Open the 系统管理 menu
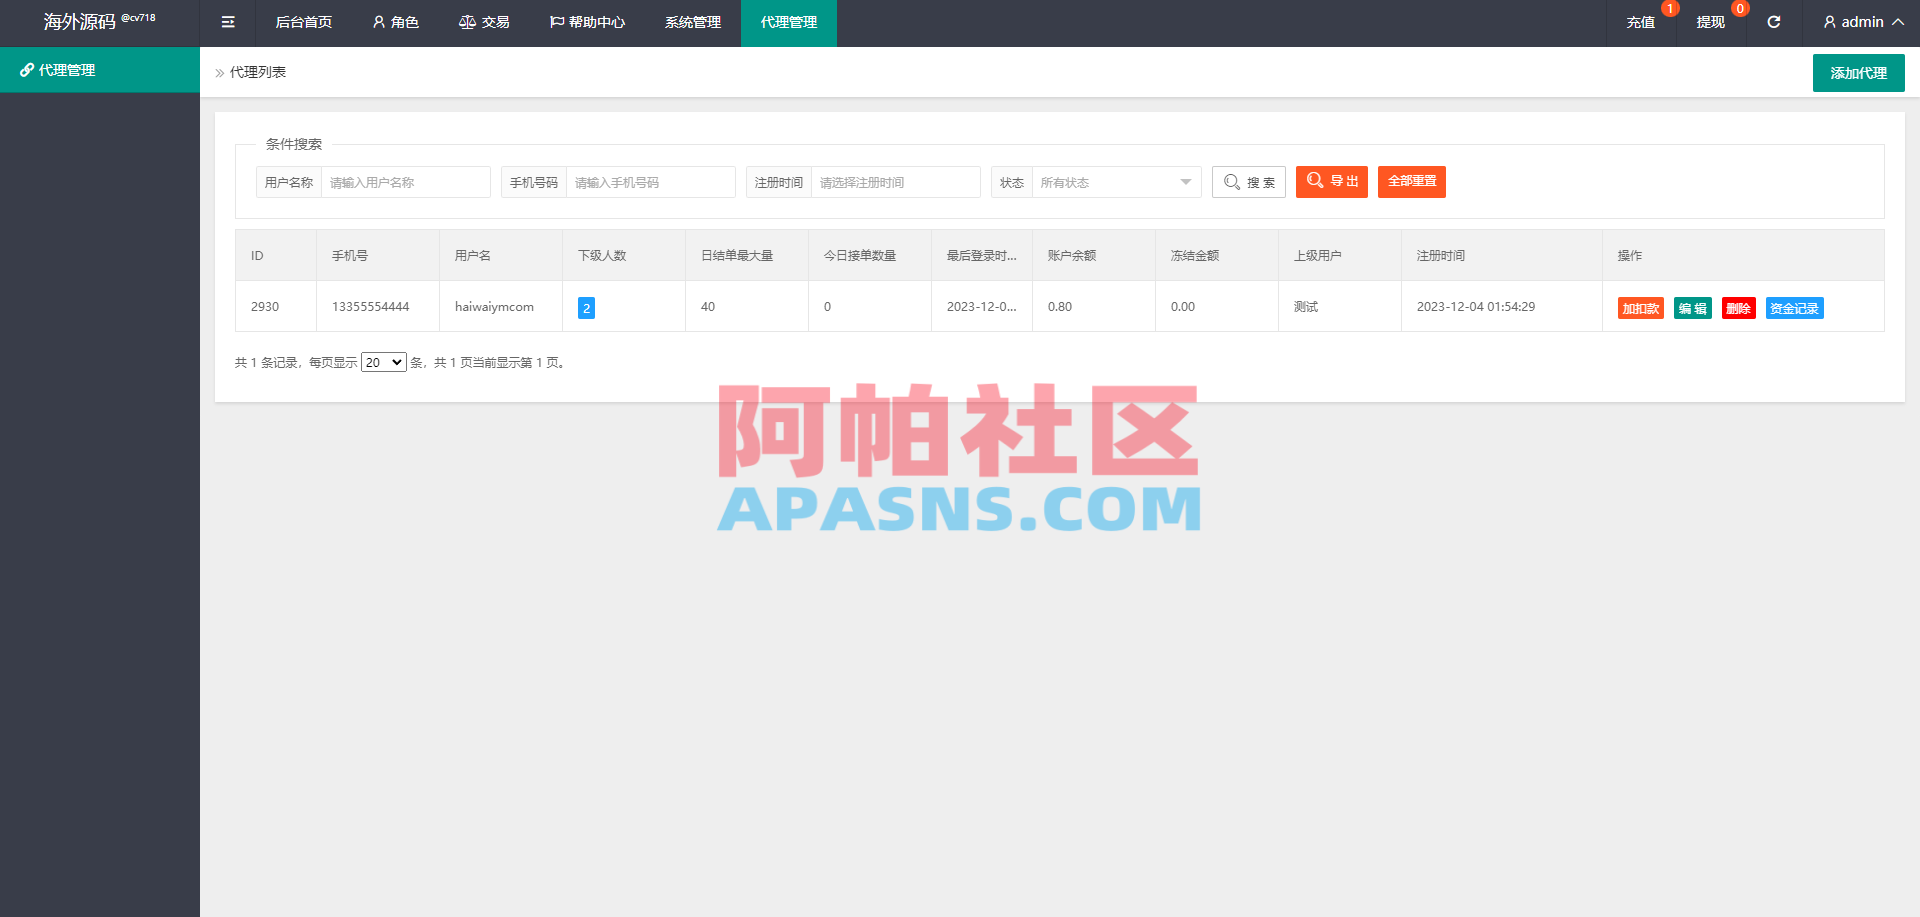The height and width of the screenshot is (917, 1920). coord(691,22)
